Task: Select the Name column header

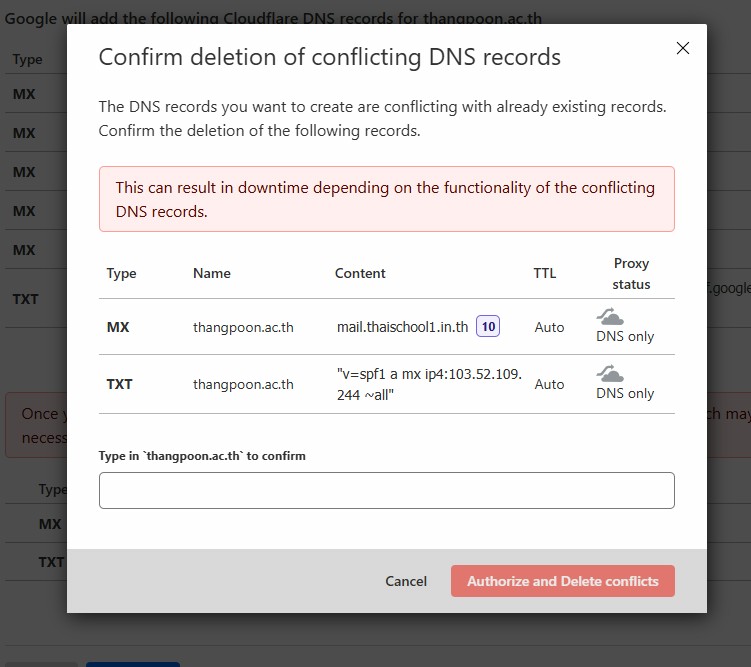Action: [x=212, y=273]
